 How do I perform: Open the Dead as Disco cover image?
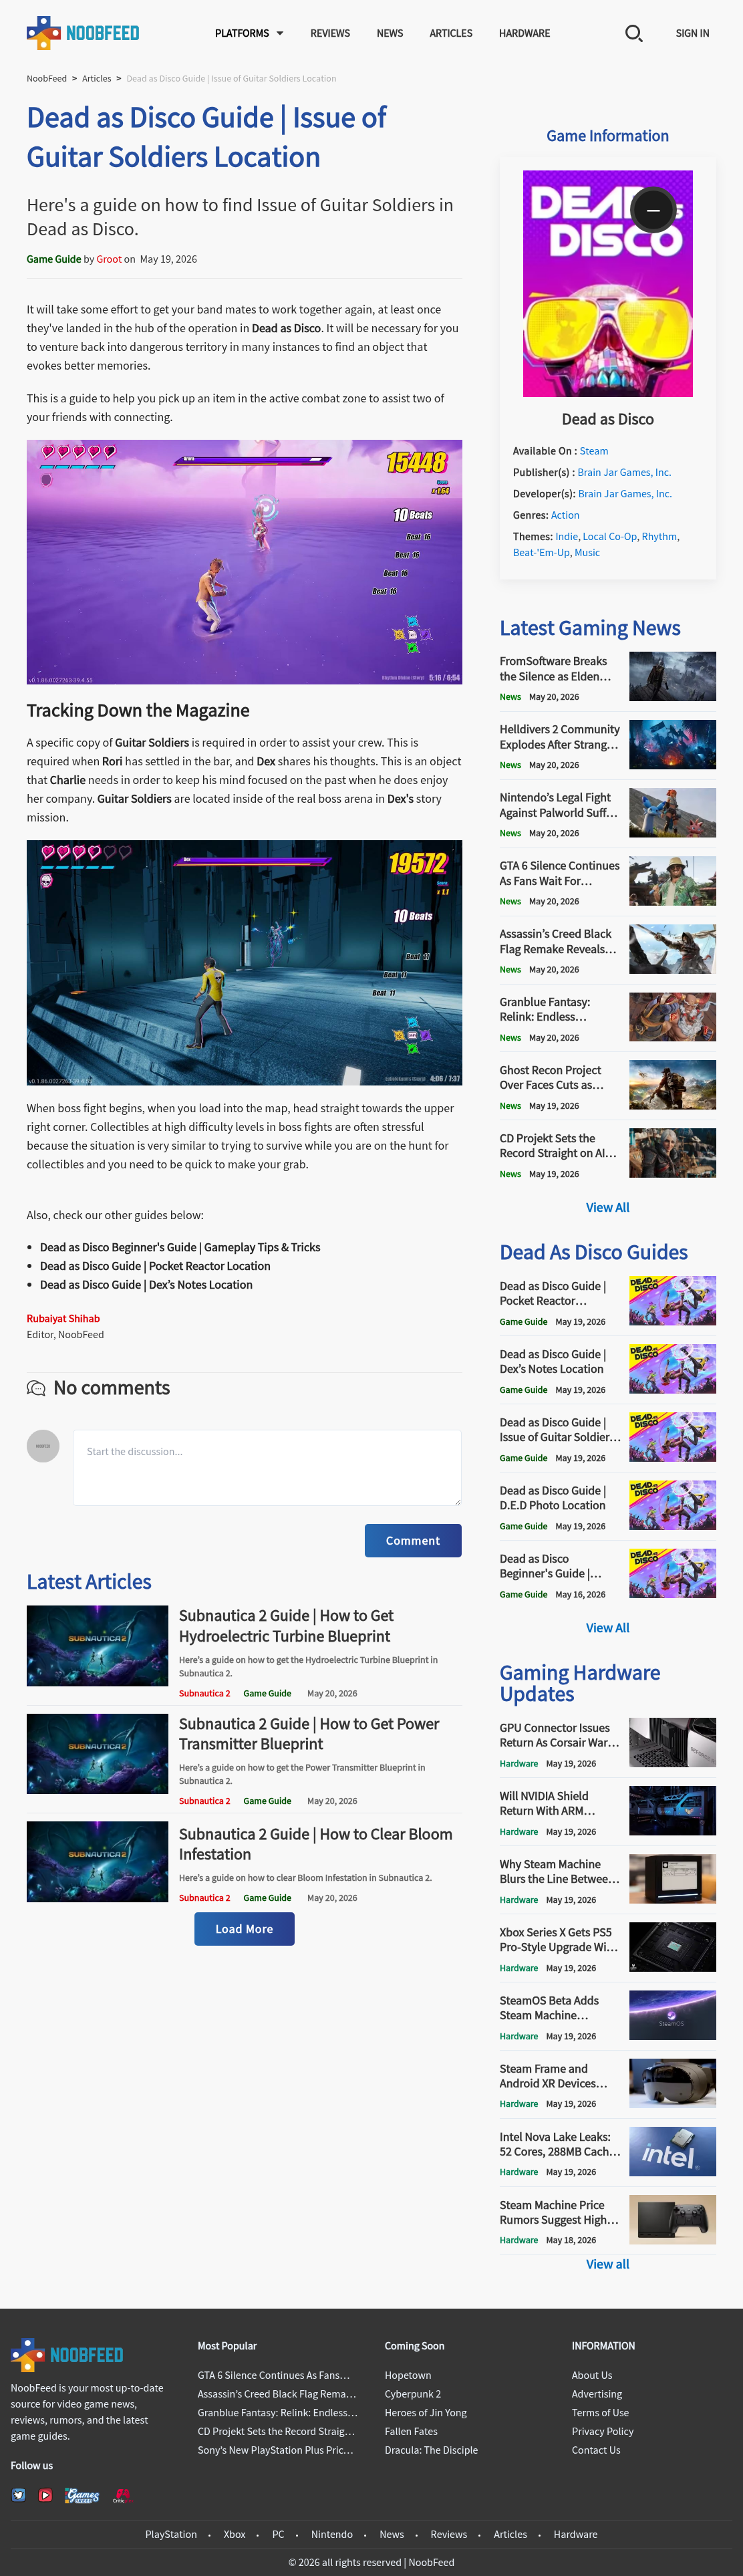[607, 283]
